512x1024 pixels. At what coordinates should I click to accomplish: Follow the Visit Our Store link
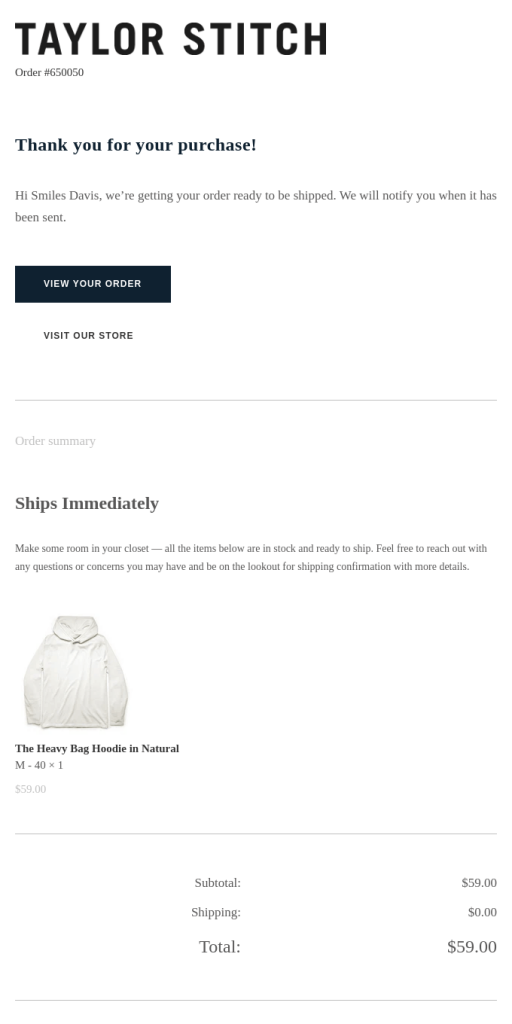88,336
